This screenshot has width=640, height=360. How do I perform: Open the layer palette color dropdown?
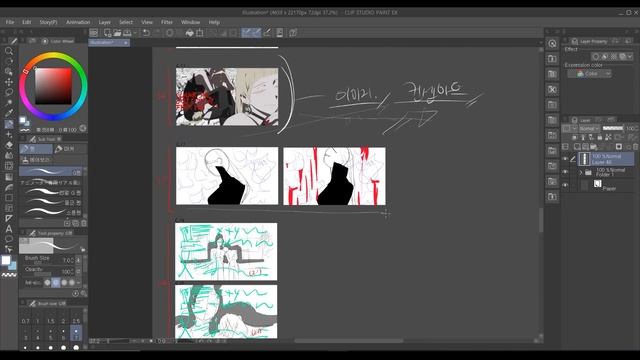[570, 129]
